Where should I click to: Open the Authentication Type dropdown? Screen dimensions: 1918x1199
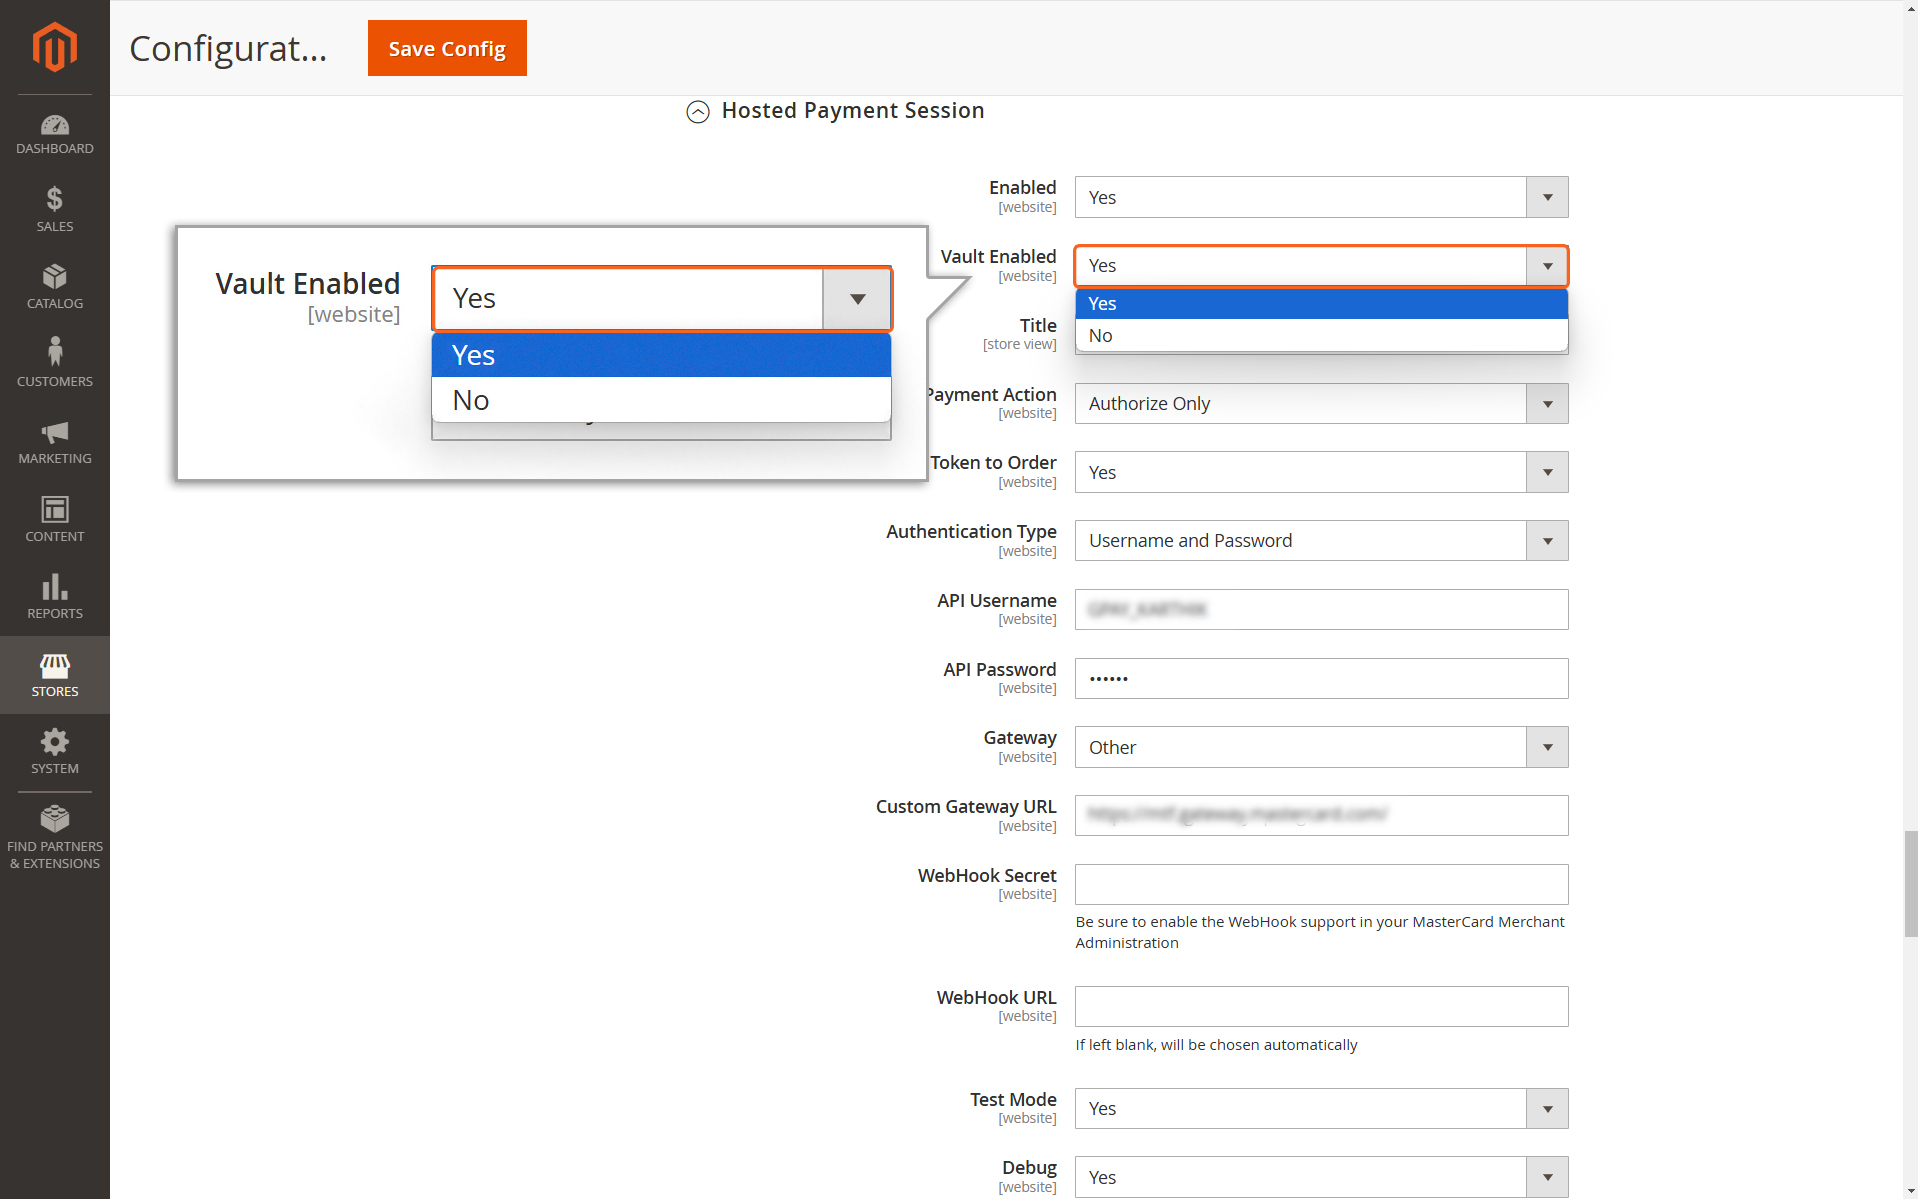click(x=1321, y=541)
